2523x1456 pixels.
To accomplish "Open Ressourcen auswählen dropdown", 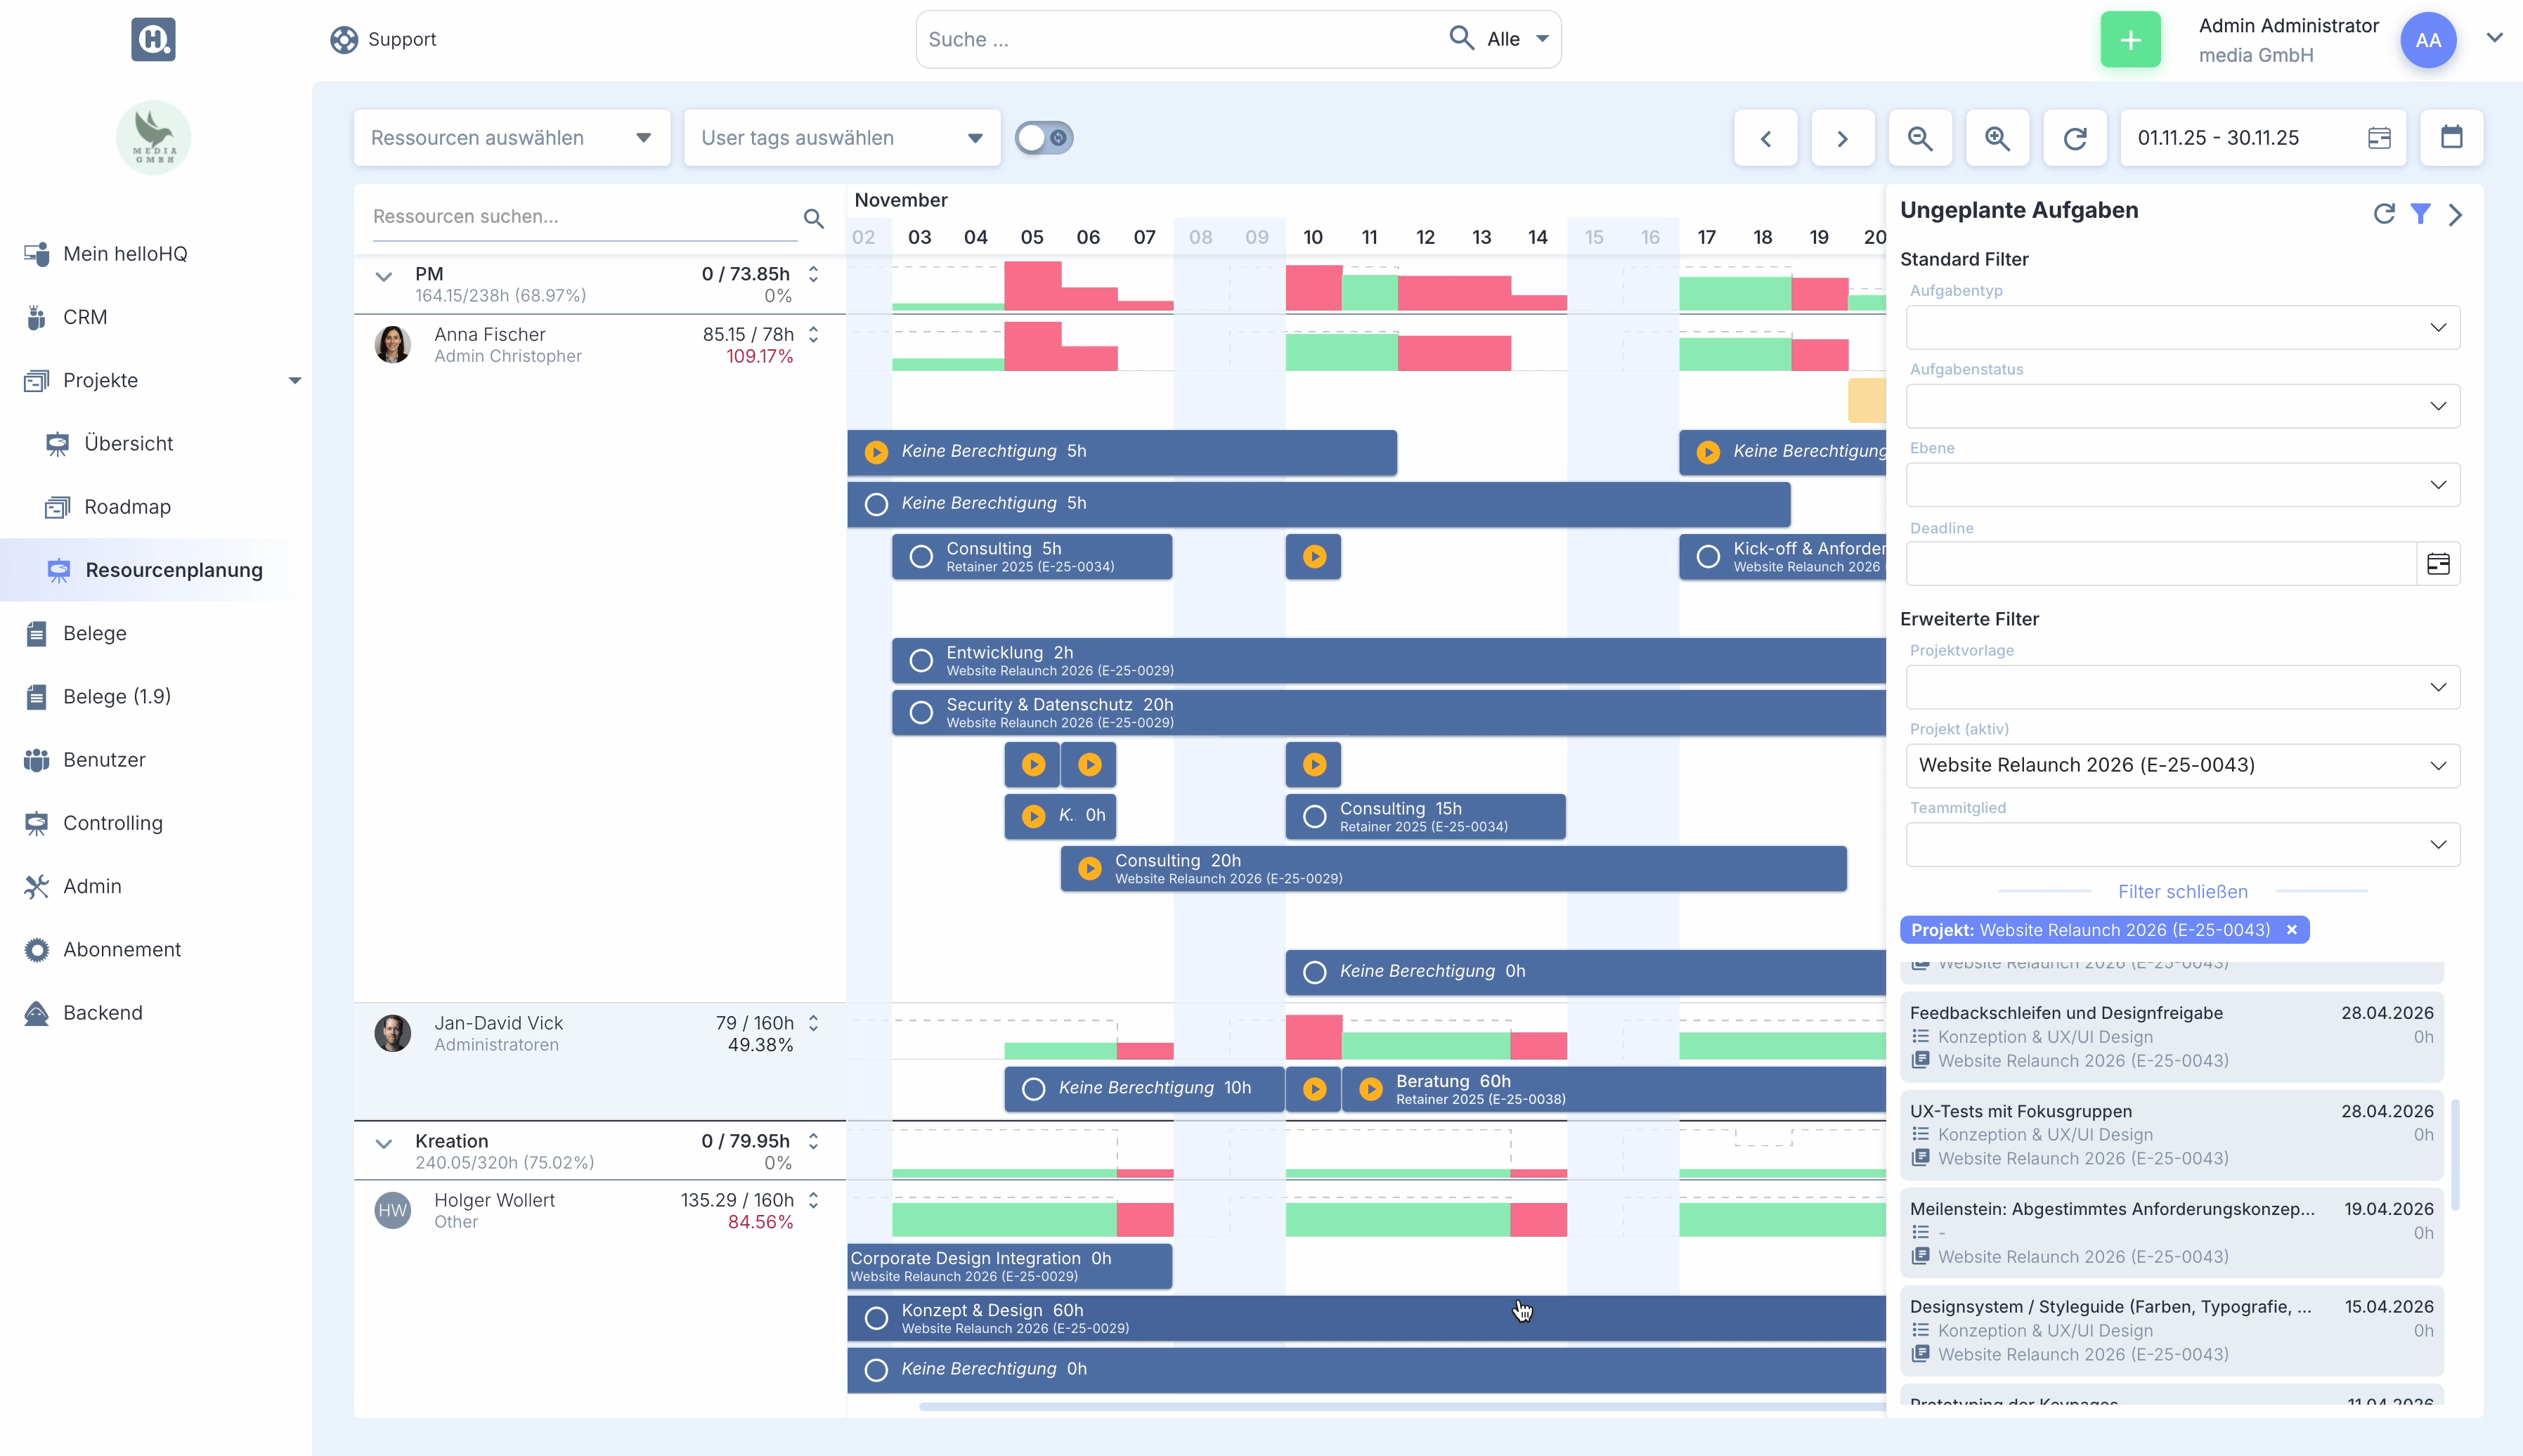I will click(x=511, y=138).
